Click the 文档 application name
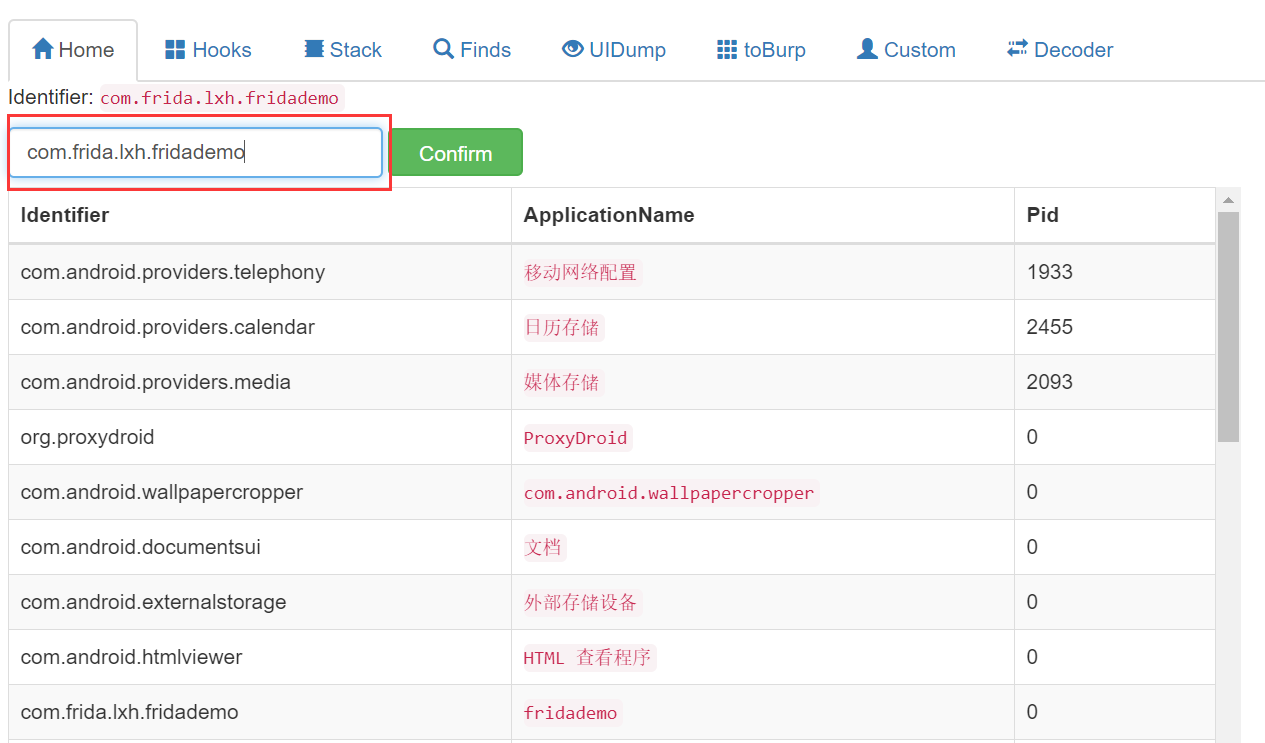This screenshot has width=1265, height=743. (x=544, y=547)
